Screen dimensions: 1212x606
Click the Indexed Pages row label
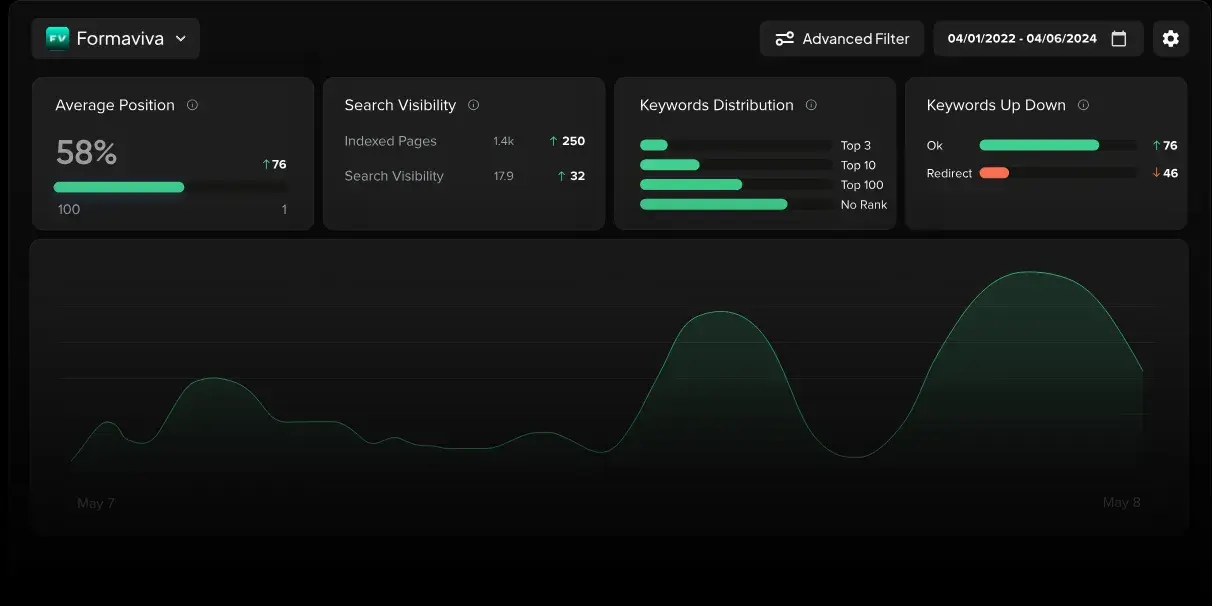[x=390, y=141]
